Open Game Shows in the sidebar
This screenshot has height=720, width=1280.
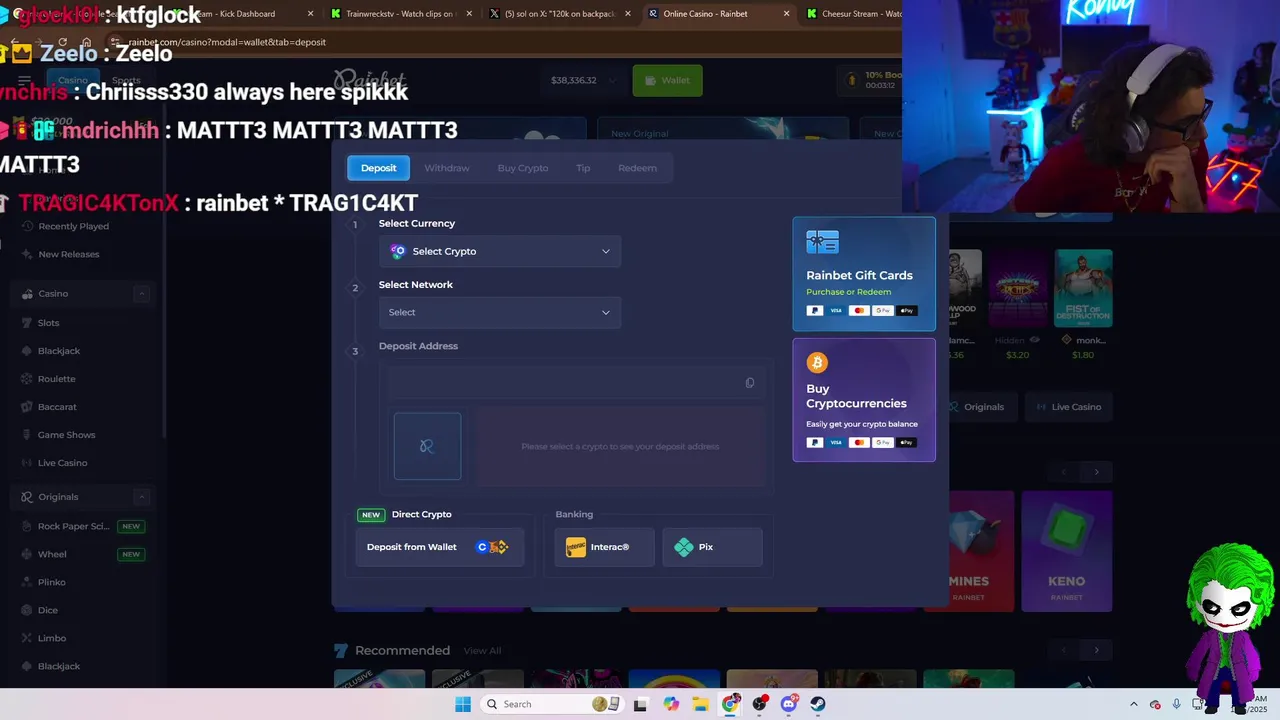tap(66, 435)
